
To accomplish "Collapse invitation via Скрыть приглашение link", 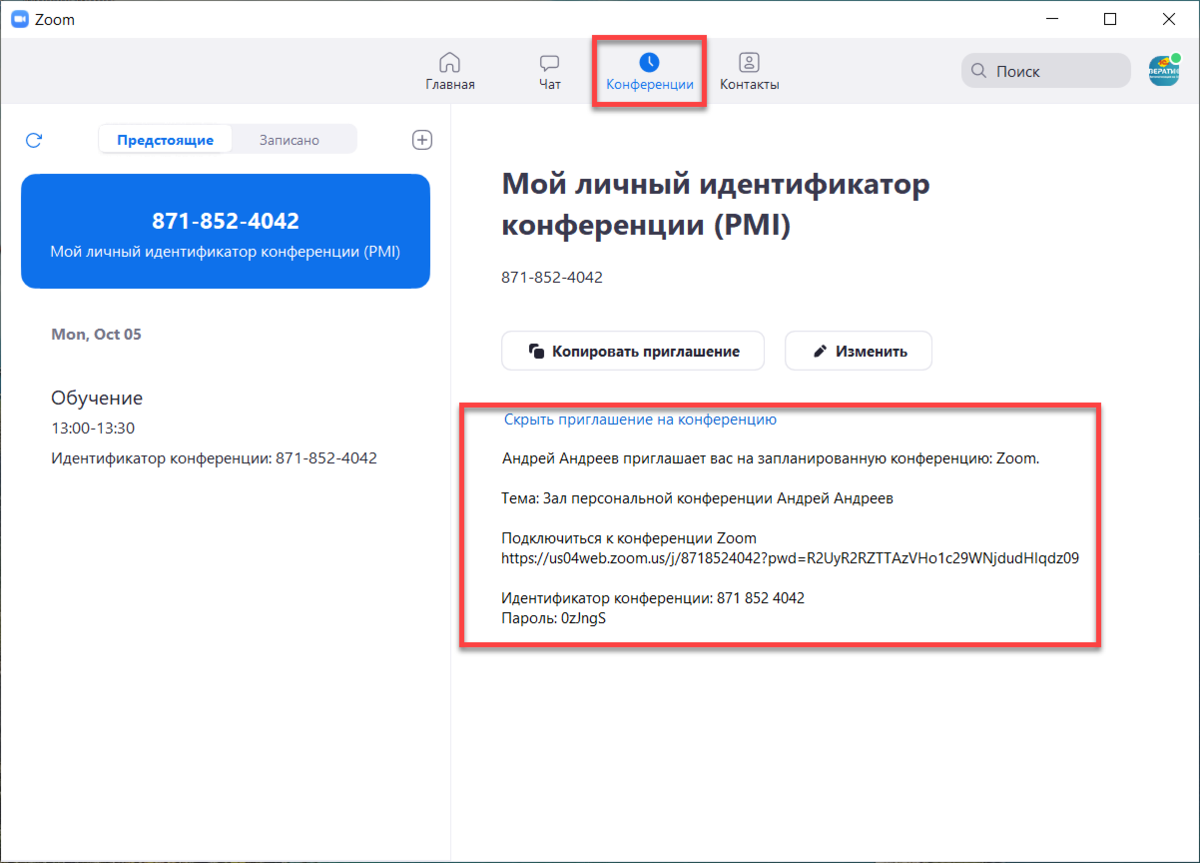I will pyautogui.click(x=640, y=420).
